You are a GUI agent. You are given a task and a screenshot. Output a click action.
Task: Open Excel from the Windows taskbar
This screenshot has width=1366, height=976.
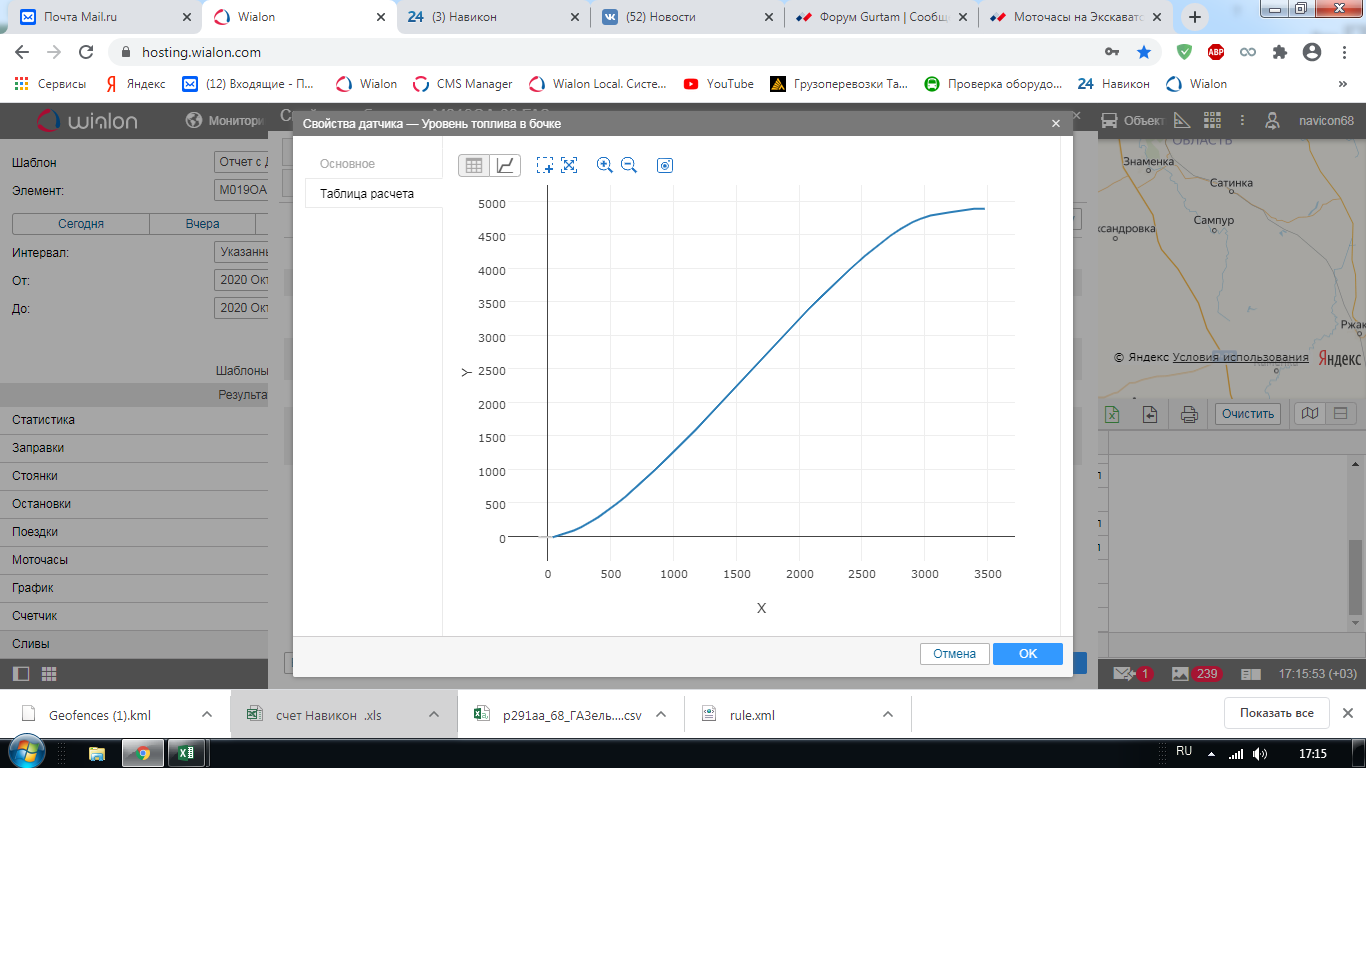coord(186,753)
